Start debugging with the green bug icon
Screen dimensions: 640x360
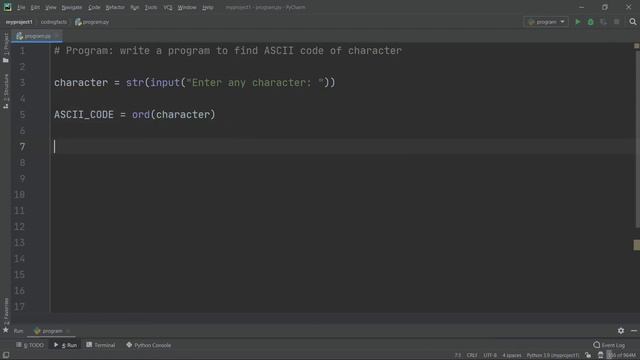591,22
